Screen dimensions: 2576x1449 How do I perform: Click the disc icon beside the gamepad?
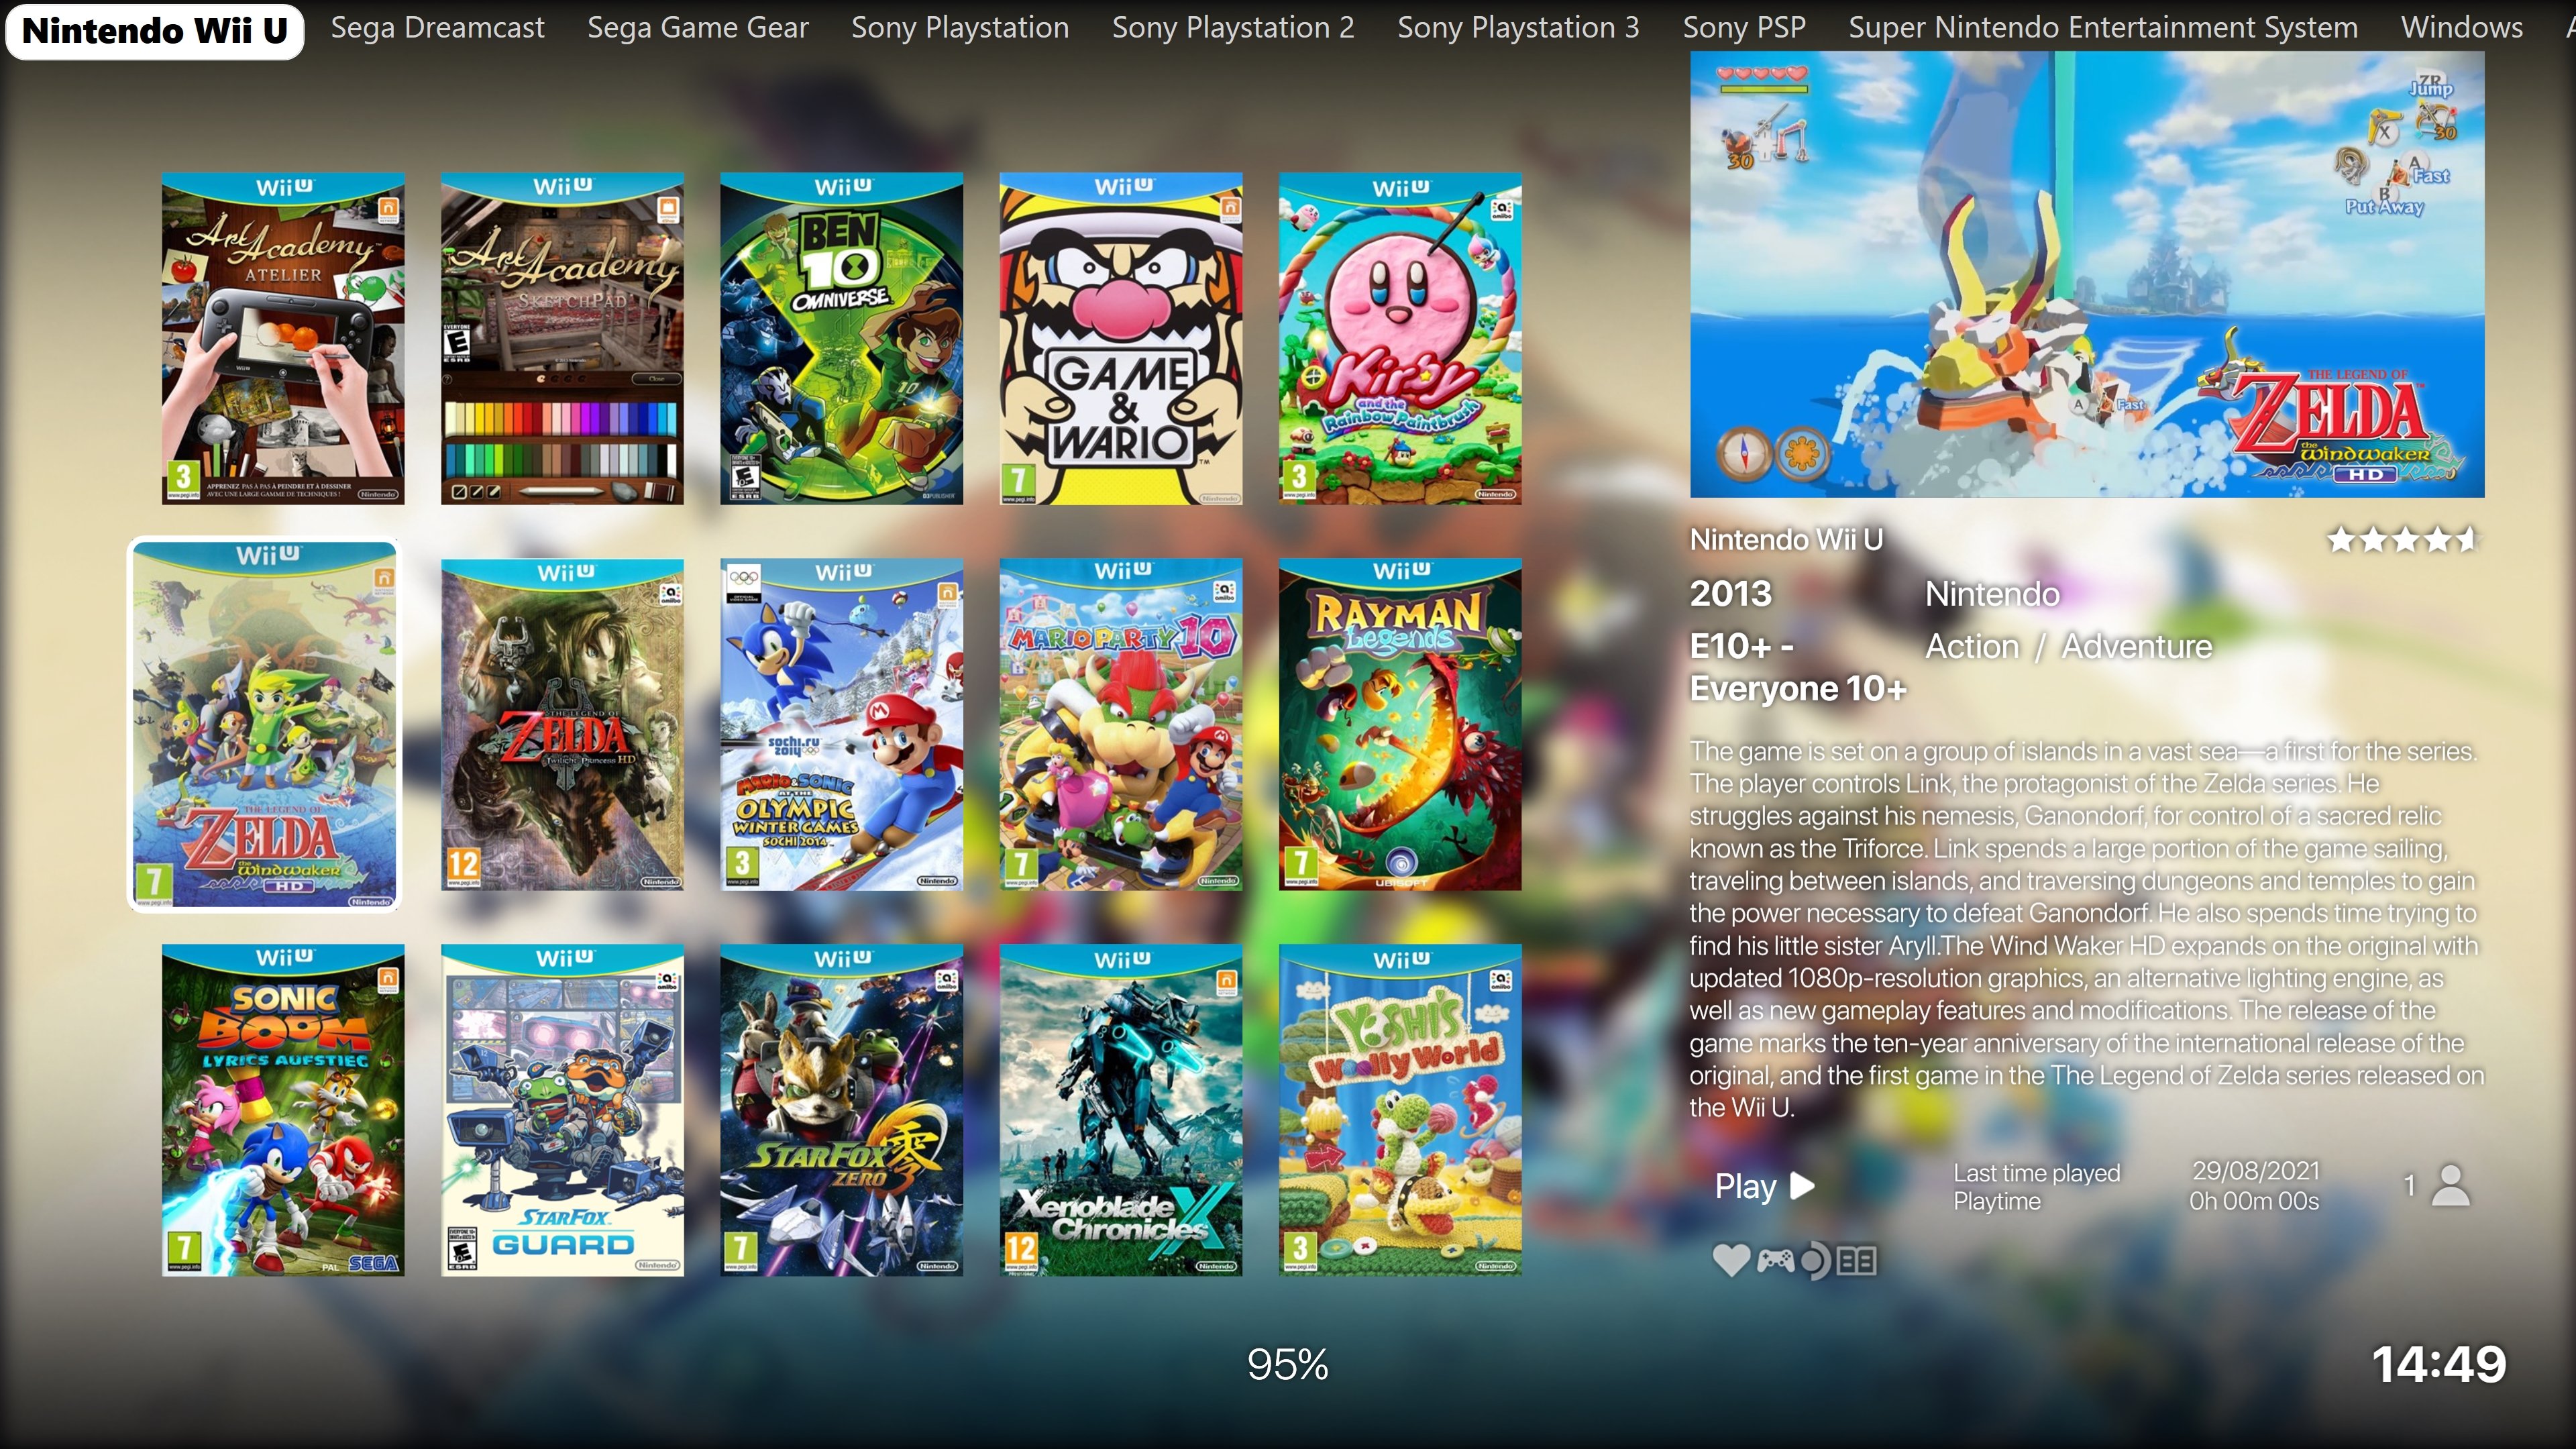pos(1815,1261)
